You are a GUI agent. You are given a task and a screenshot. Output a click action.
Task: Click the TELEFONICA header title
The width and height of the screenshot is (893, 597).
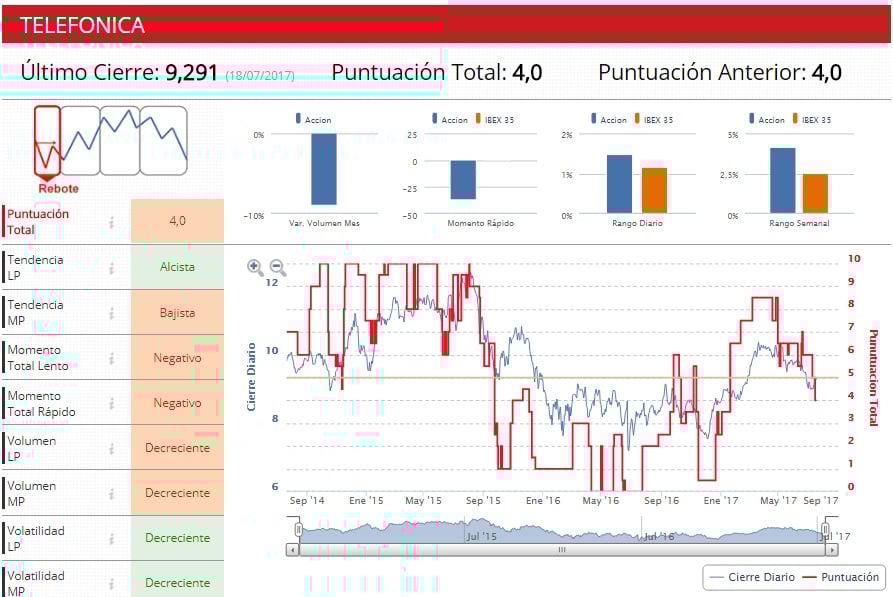point(82,25)
